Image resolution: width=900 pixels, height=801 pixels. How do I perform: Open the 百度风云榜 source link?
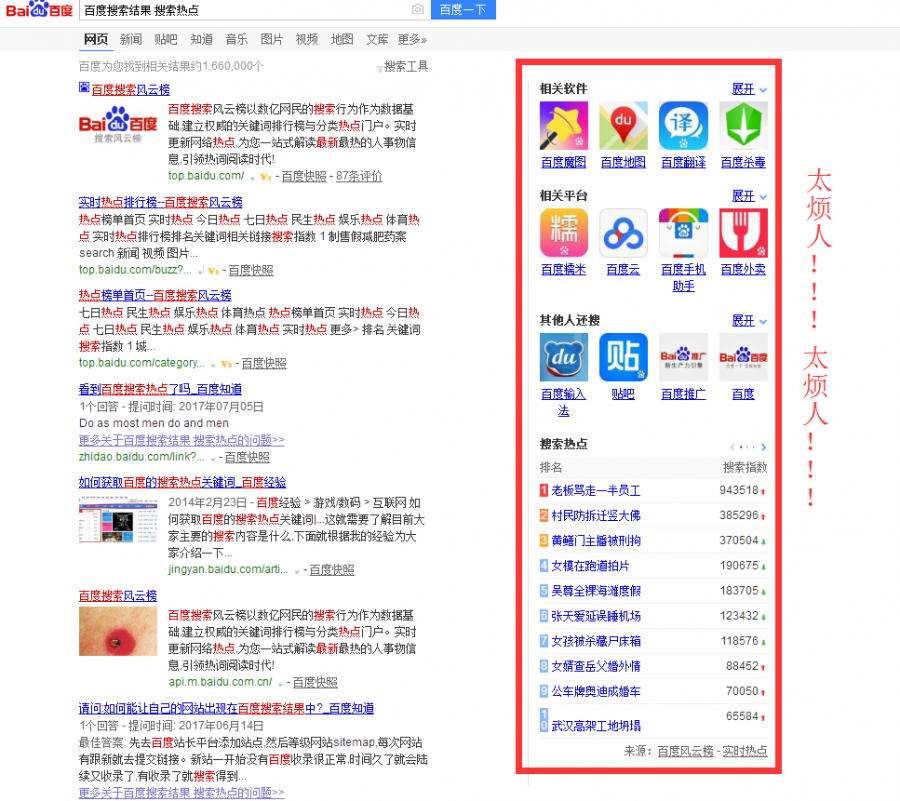coord(685,751)
